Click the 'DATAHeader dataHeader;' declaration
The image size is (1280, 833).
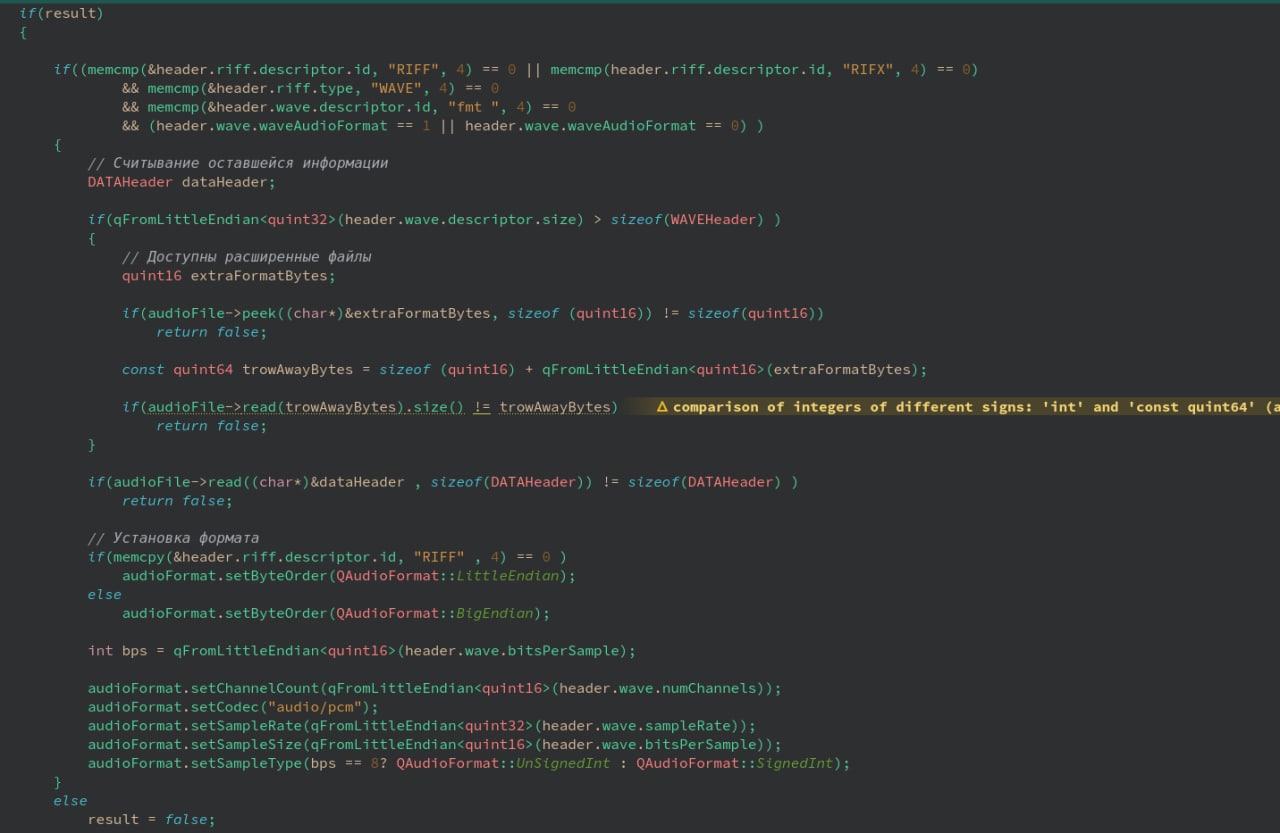coord(181,182)
